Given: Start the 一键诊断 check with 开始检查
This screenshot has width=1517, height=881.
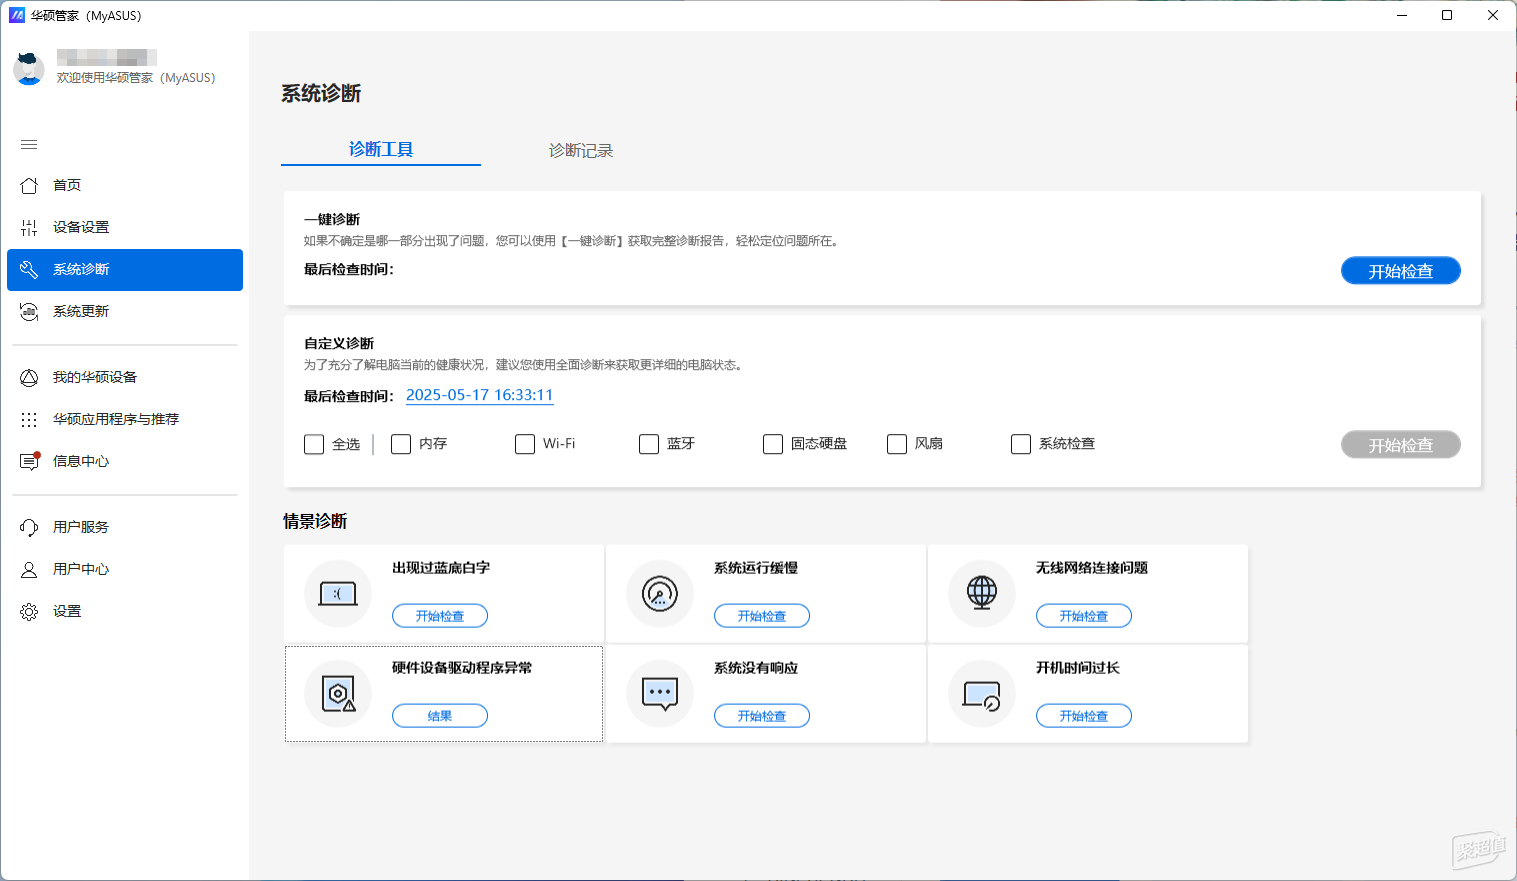Looking at the screenshot, I should [x=1400, y=271].
